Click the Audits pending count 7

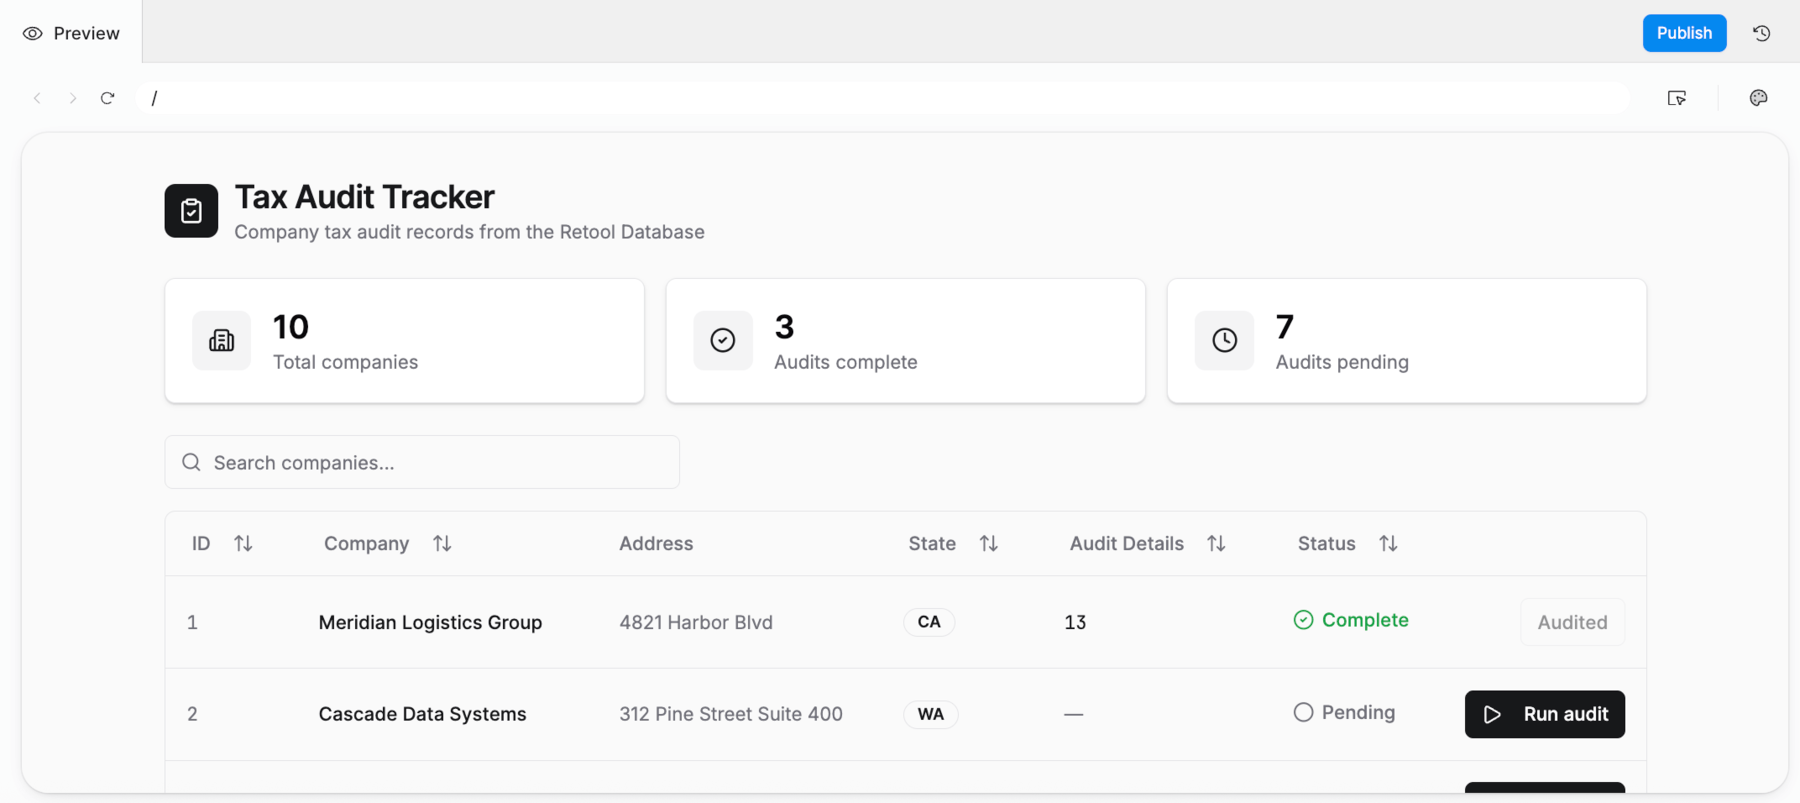point(1285,327)
